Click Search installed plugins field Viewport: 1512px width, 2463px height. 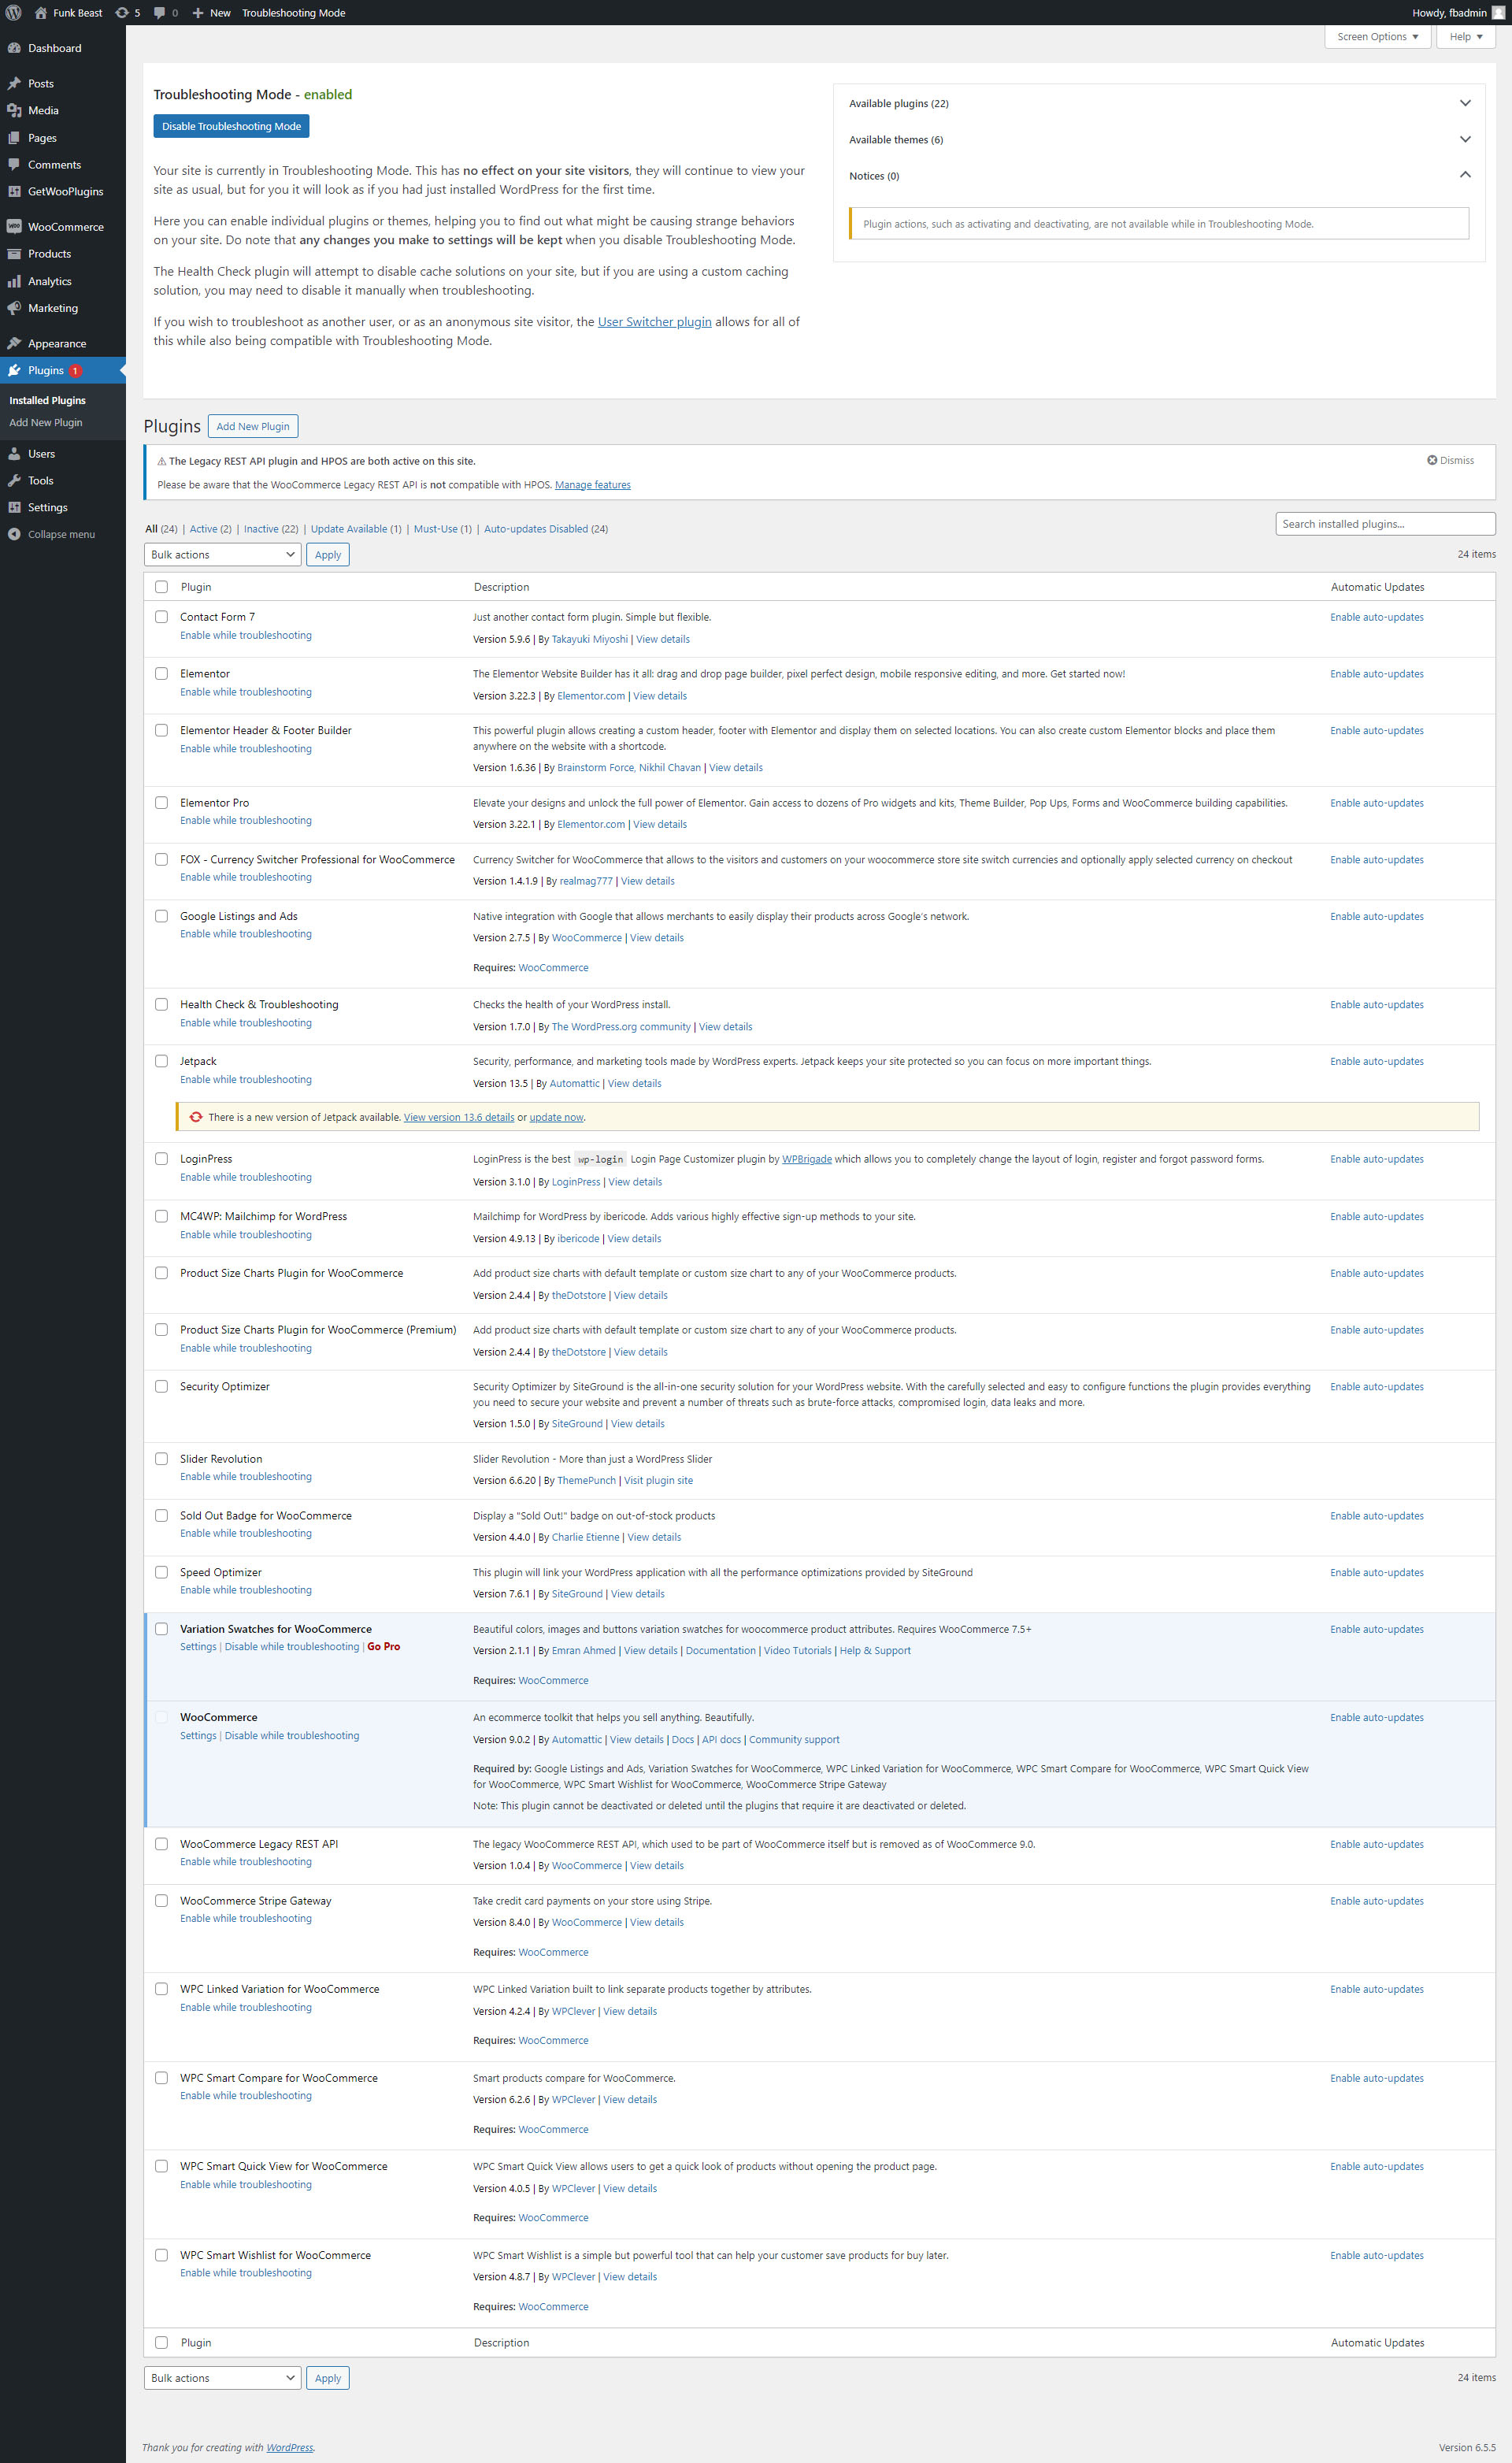(x=1385, y=524)
